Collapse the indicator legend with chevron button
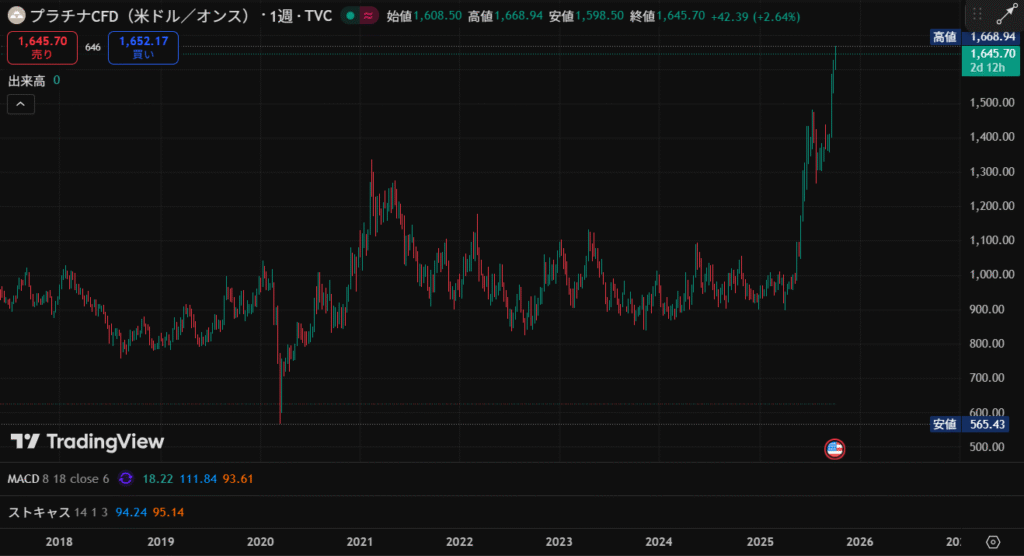1024x556 pixels. tap(20, 104)
